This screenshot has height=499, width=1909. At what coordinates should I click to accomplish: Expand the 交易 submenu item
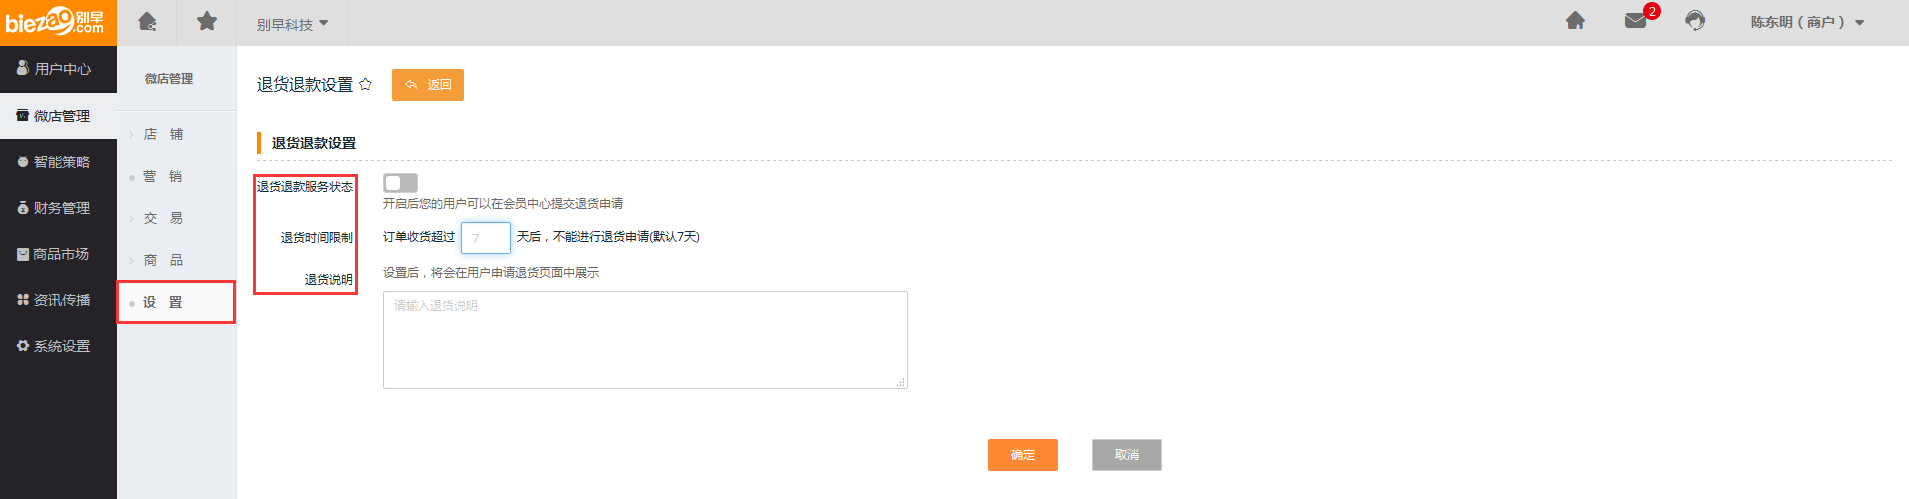click(163, 218)
